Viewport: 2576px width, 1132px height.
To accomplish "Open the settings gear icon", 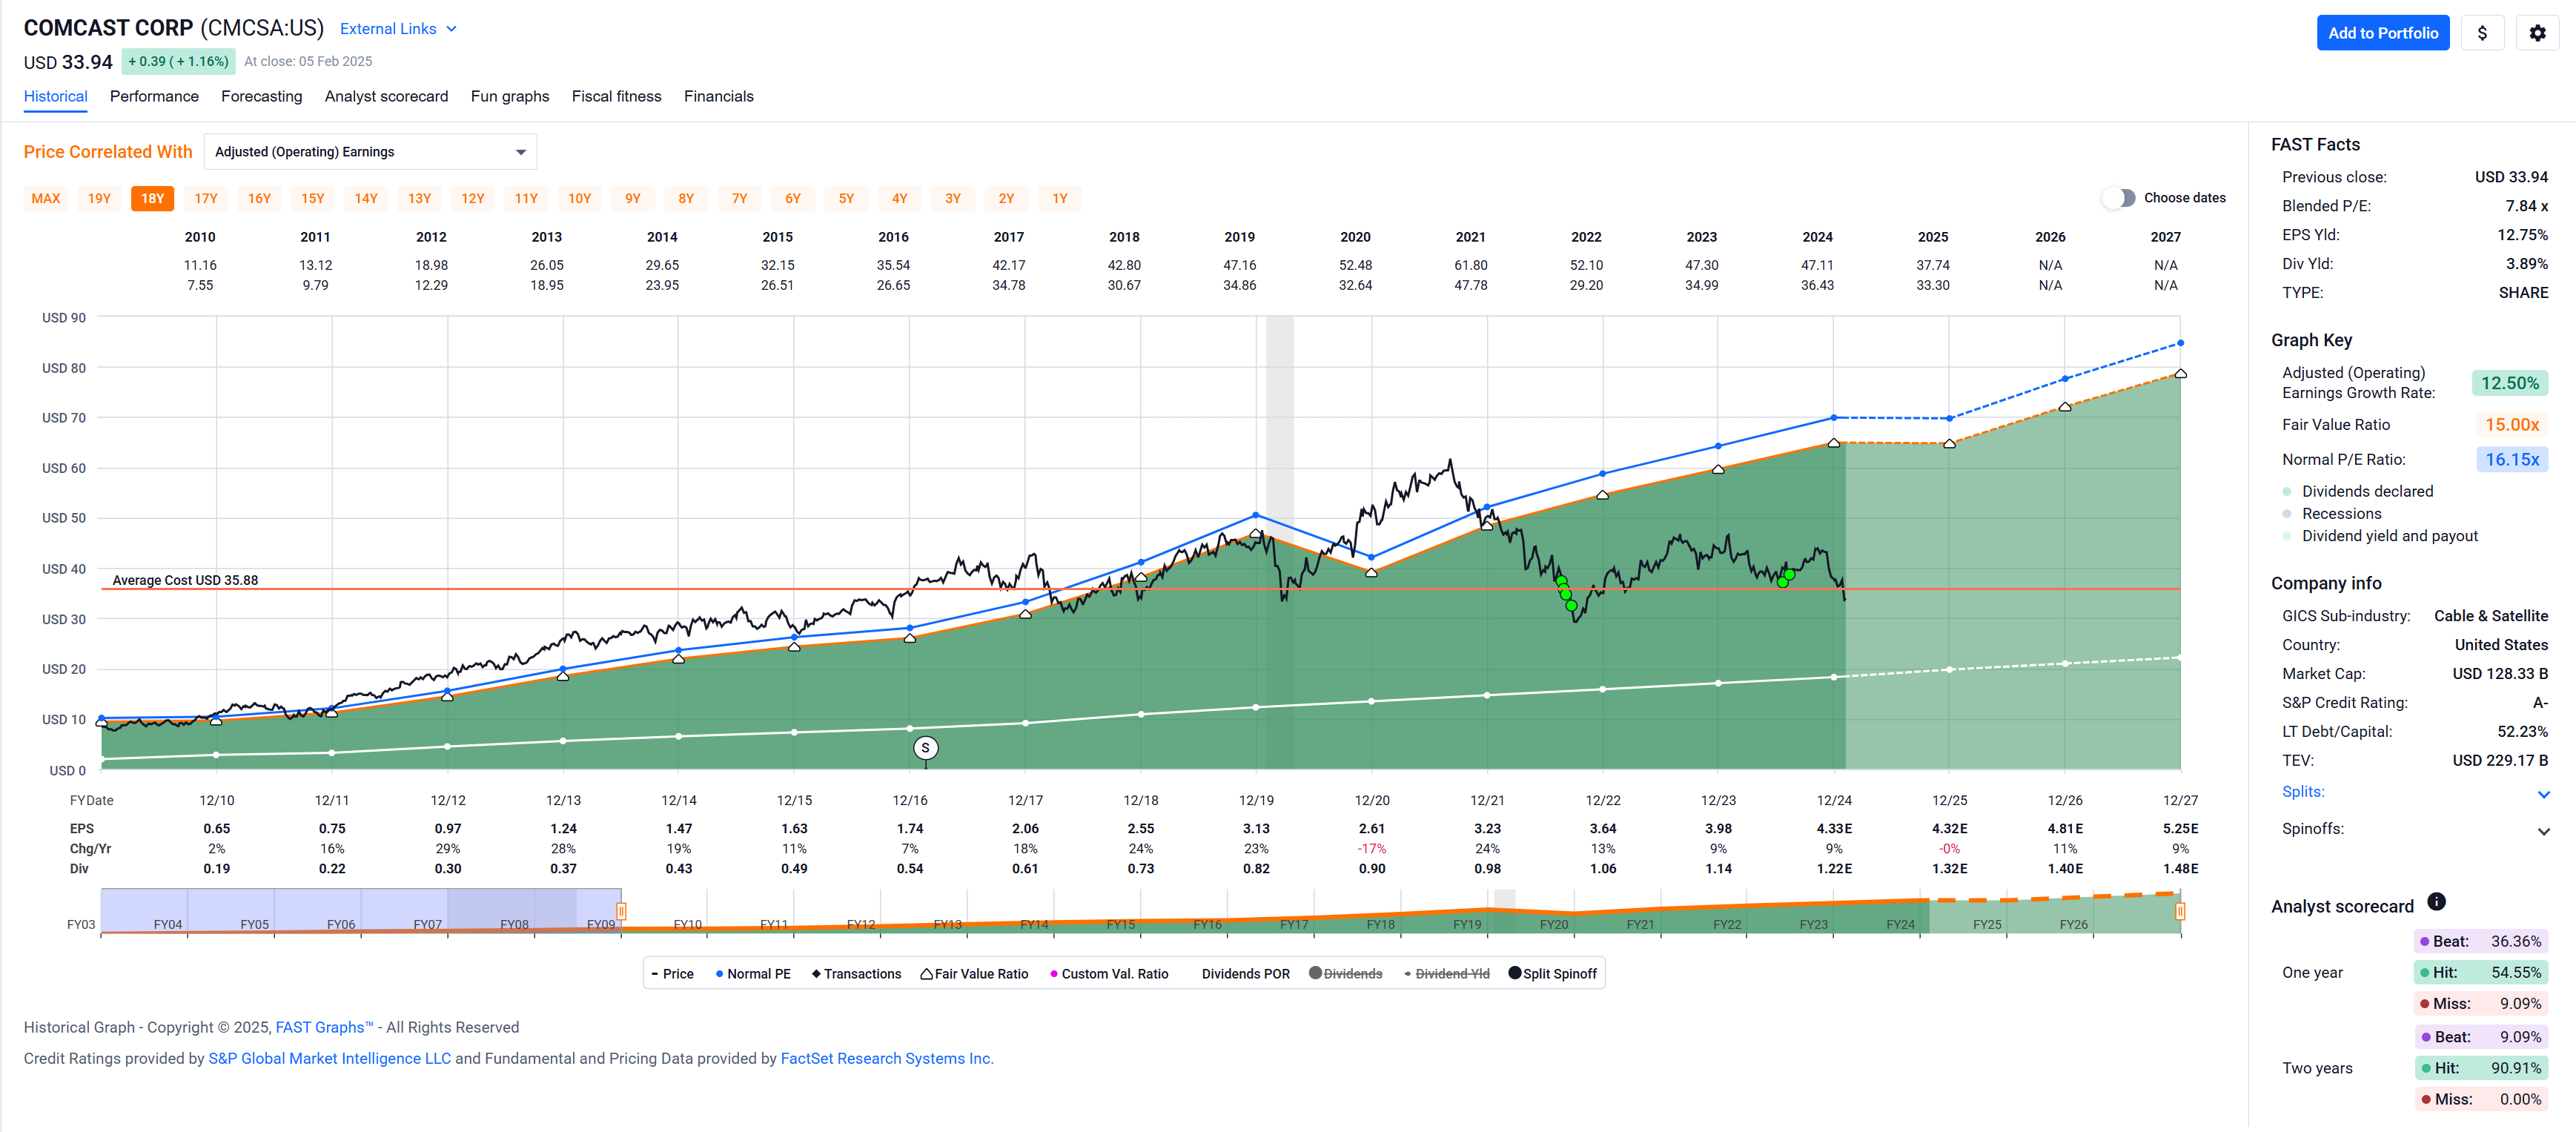I will (x=2537, y=33).
